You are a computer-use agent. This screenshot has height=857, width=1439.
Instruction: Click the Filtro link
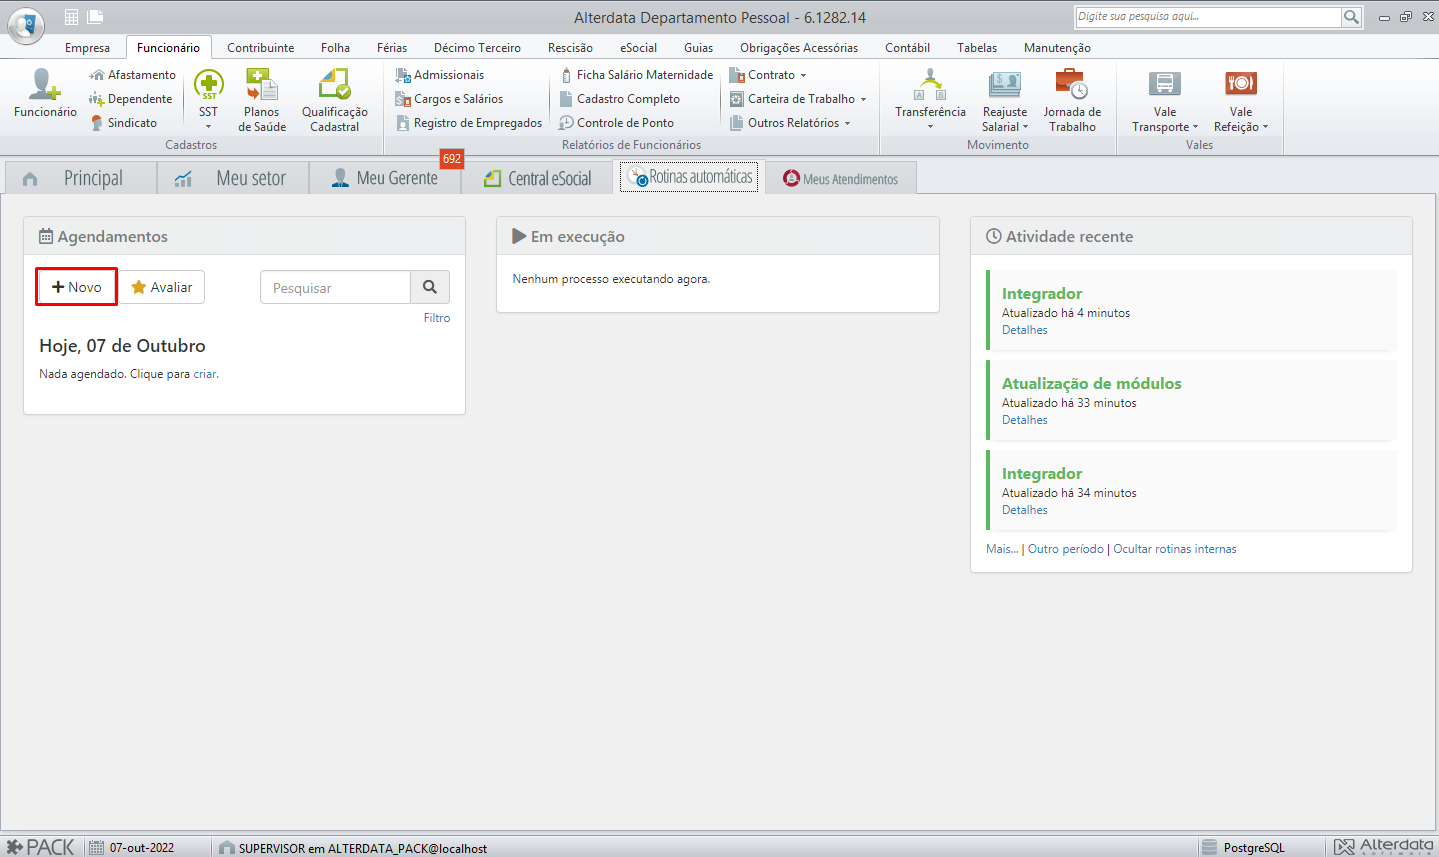(437, 318)
